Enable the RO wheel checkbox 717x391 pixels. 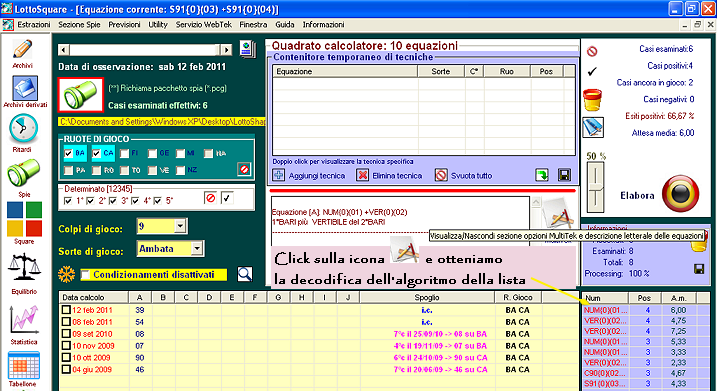pos(96,170)
